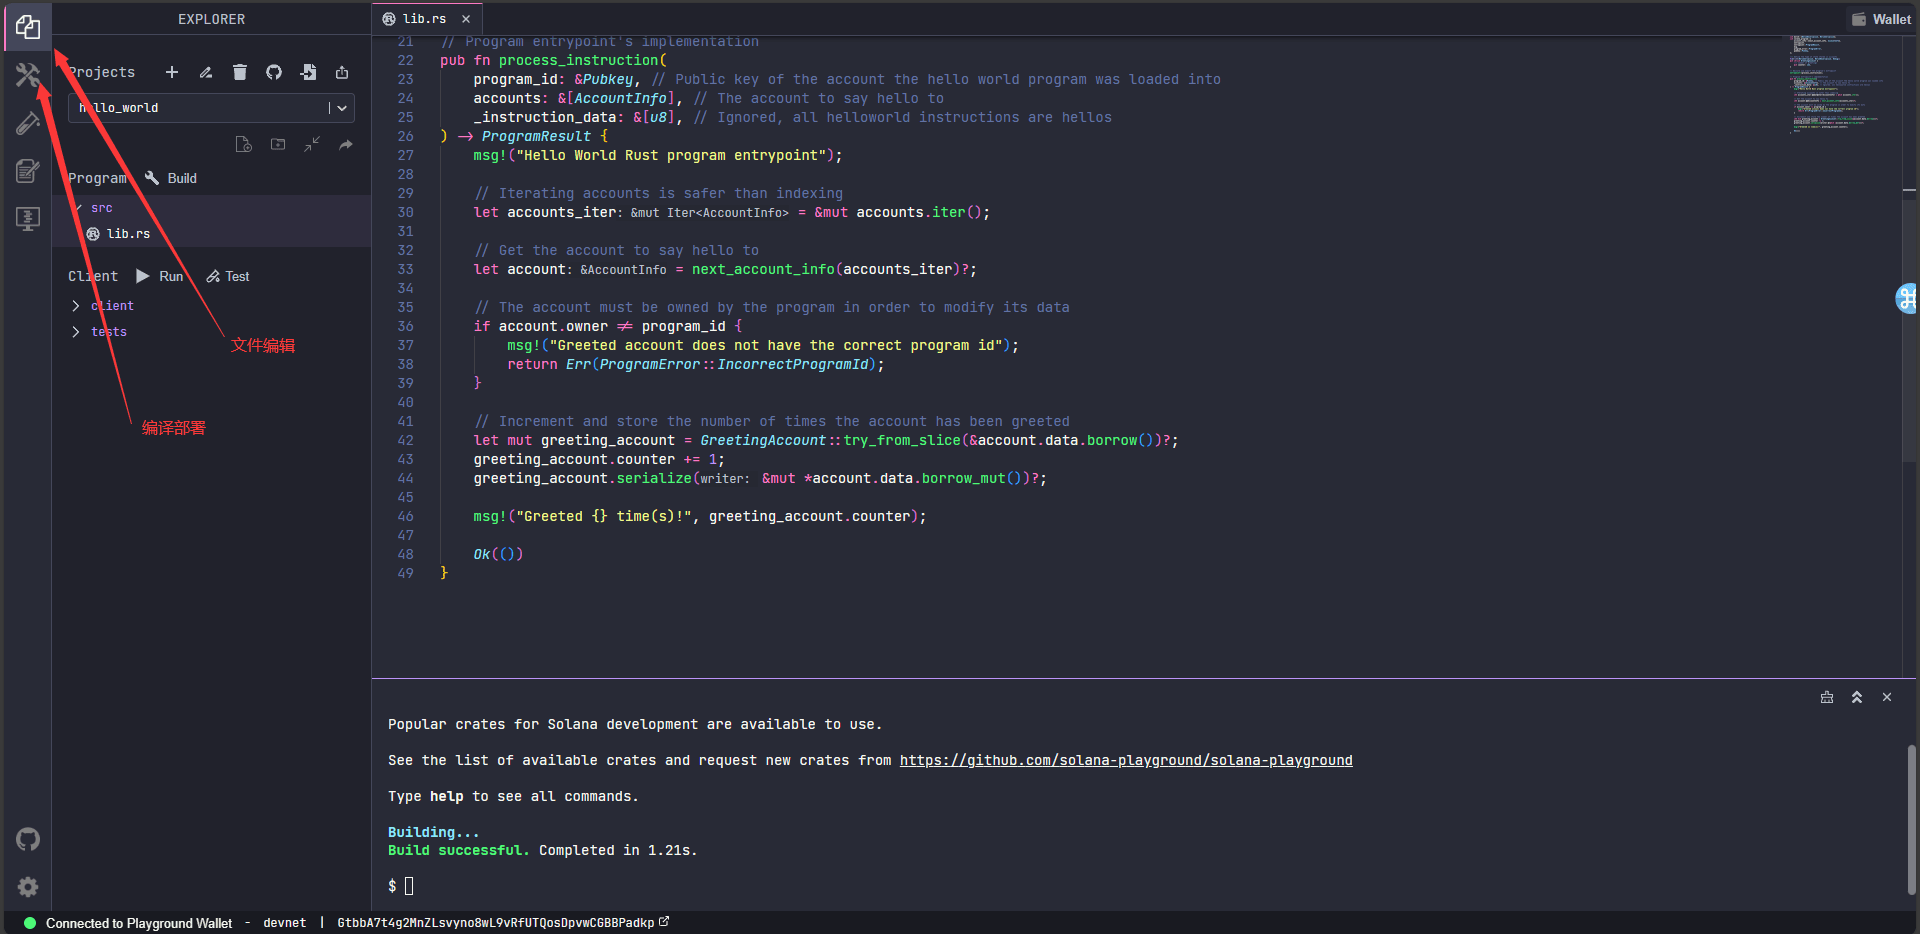Screen dimensions: 1920x934
Task: Open the solana-playground GitHub link in terminal
Action: point(1125,761)
